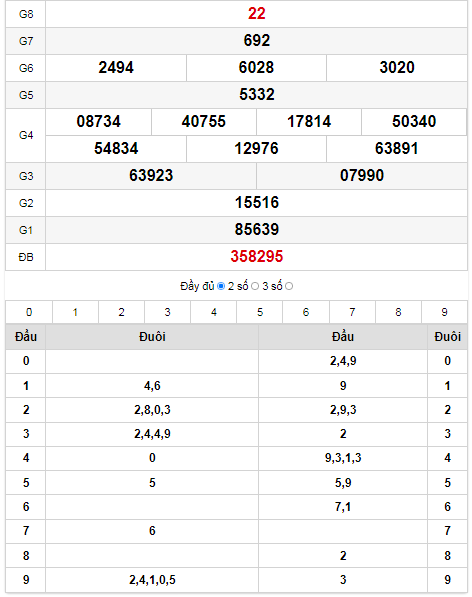The height and width of the screenshot is (597, 472).
Task: Pick digit filter 5
Action: pyautogui.click(x=260, y=312)
